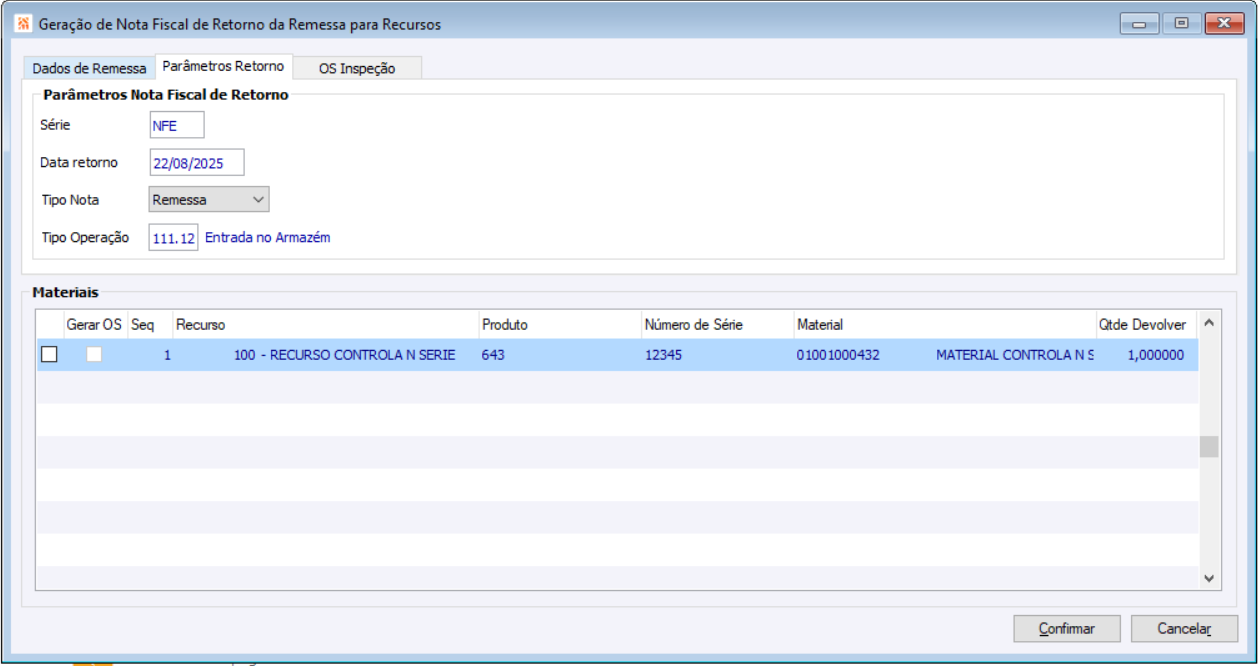Switch to Dados de Remessa tab
Screen dimensions: 1259x666
point(89,68)
